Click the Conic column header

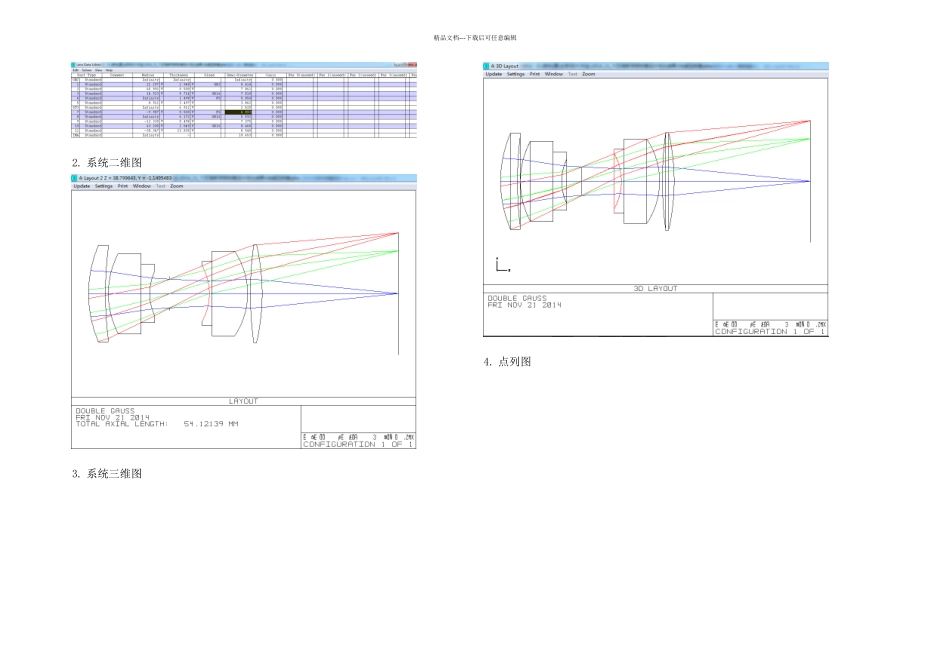coord(271,75)
